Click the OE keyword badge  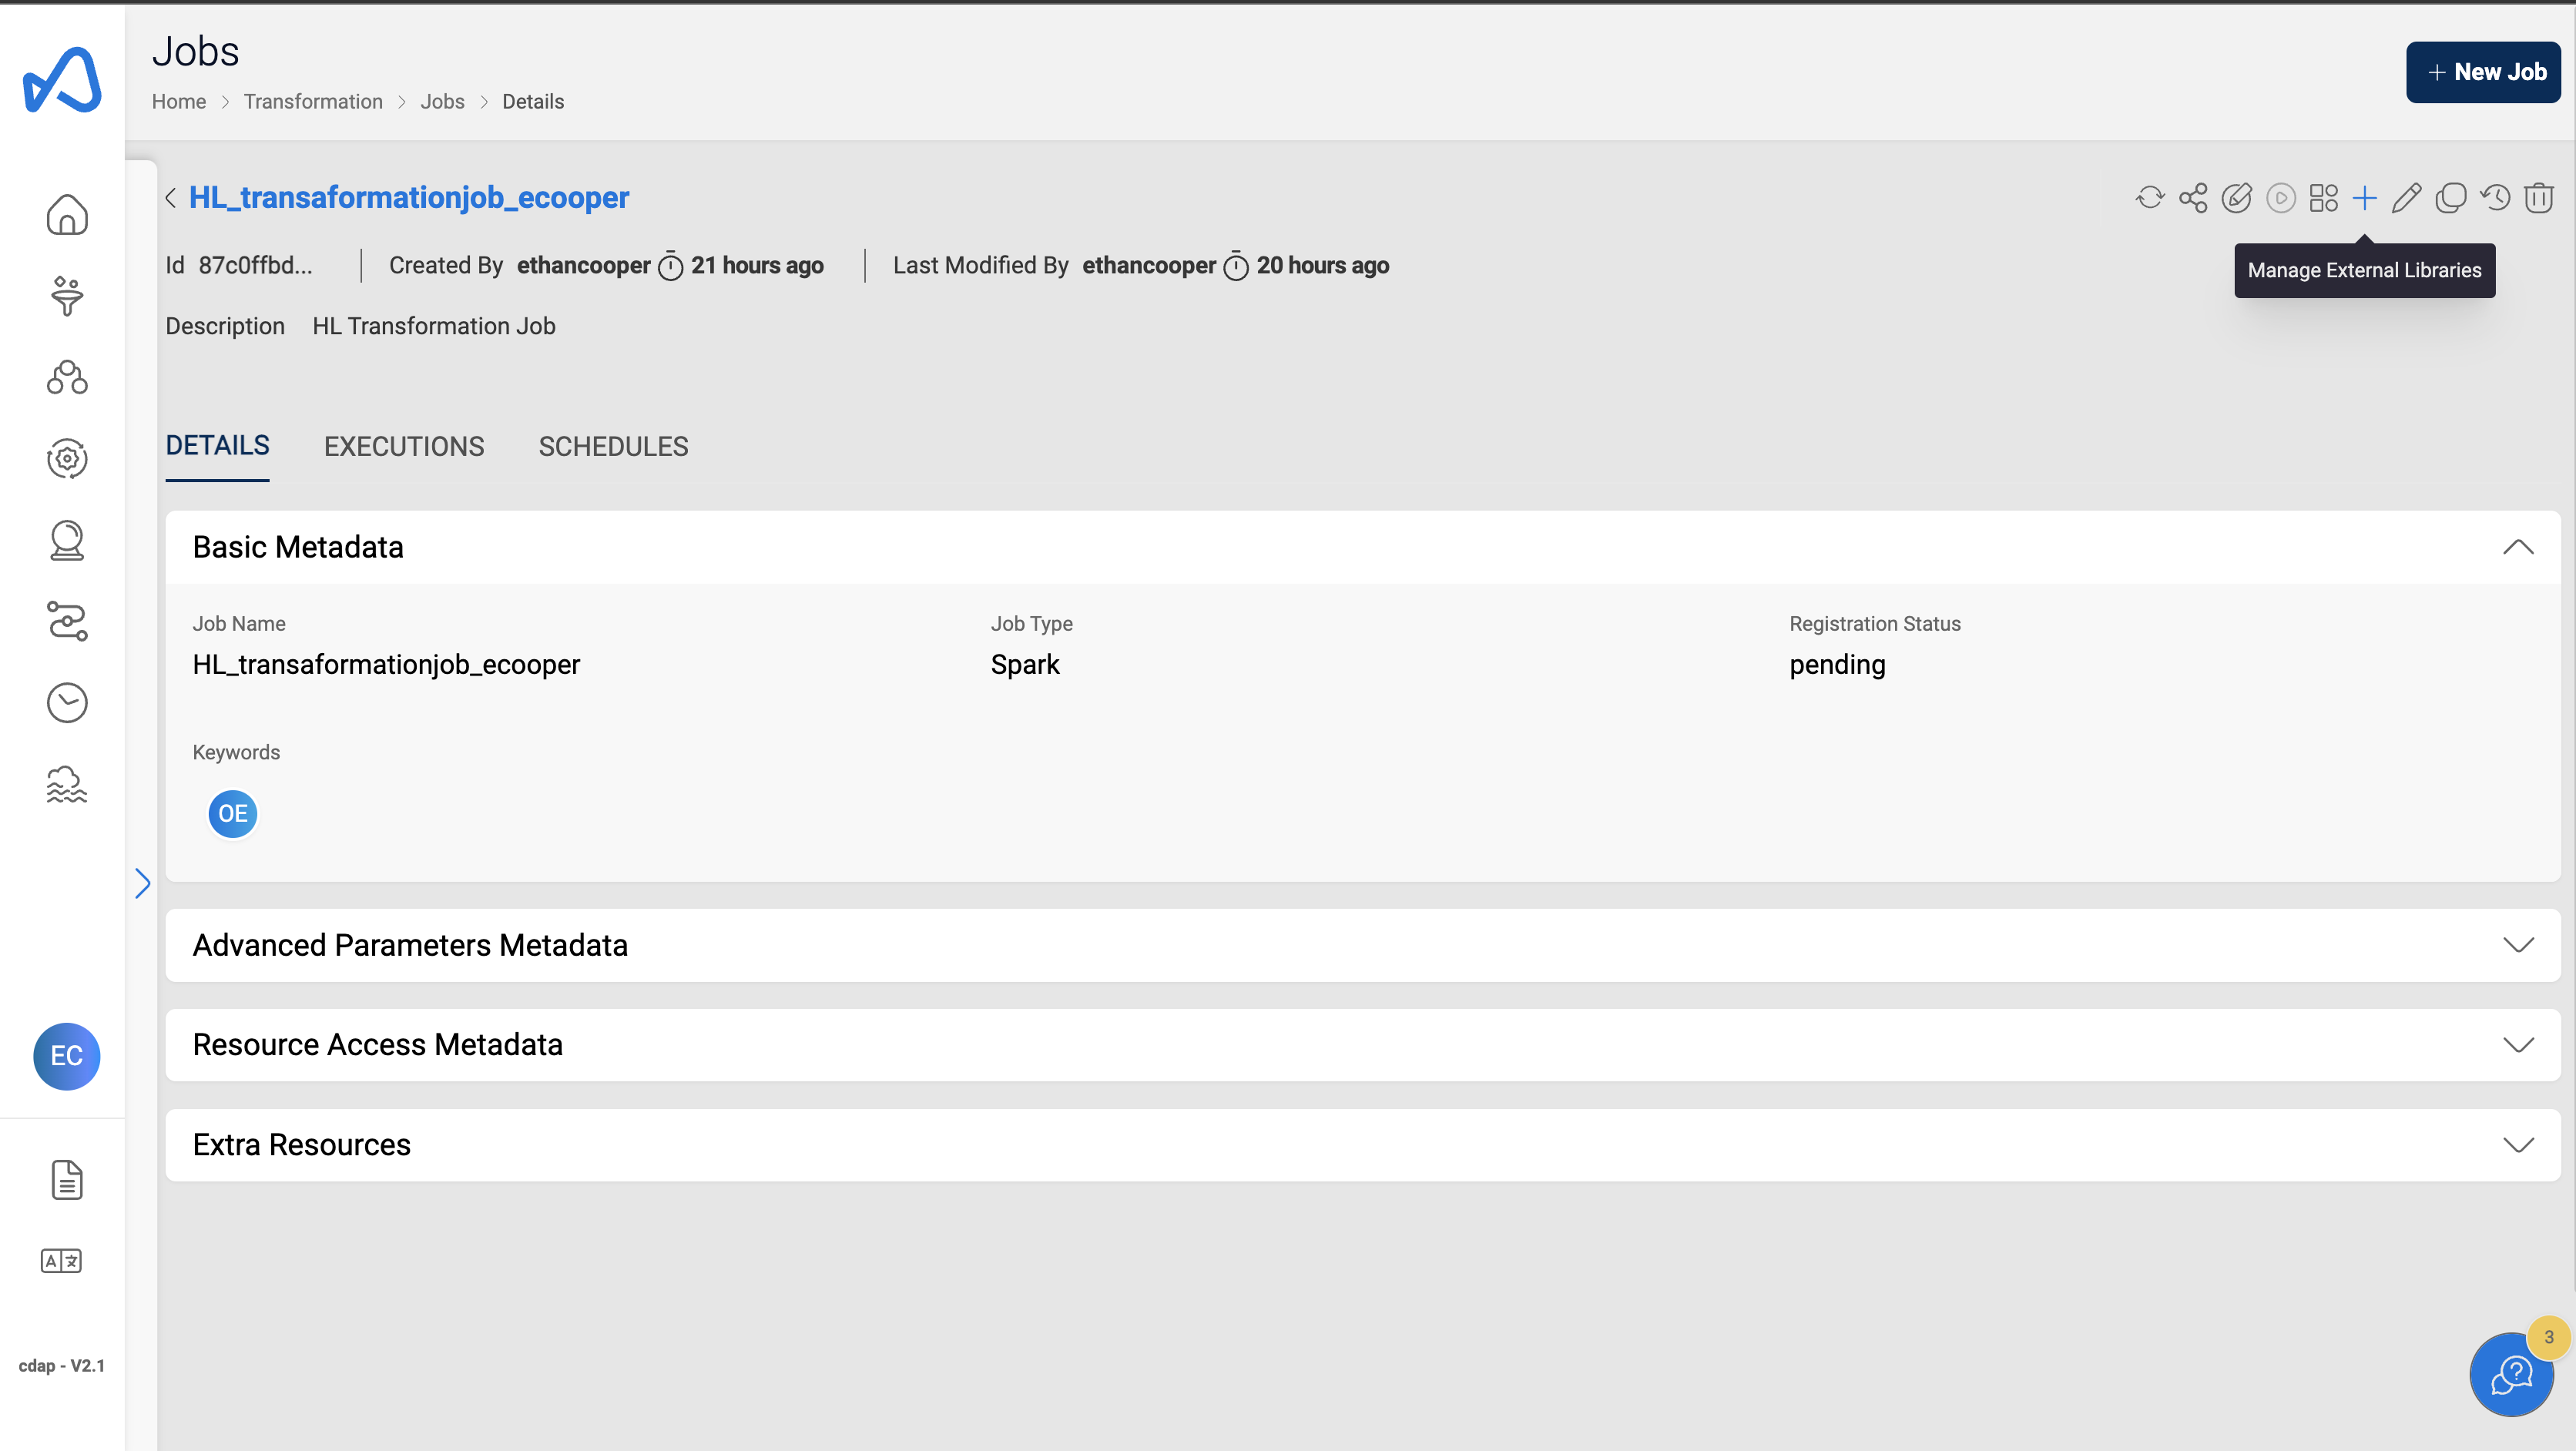coord(233,814)
